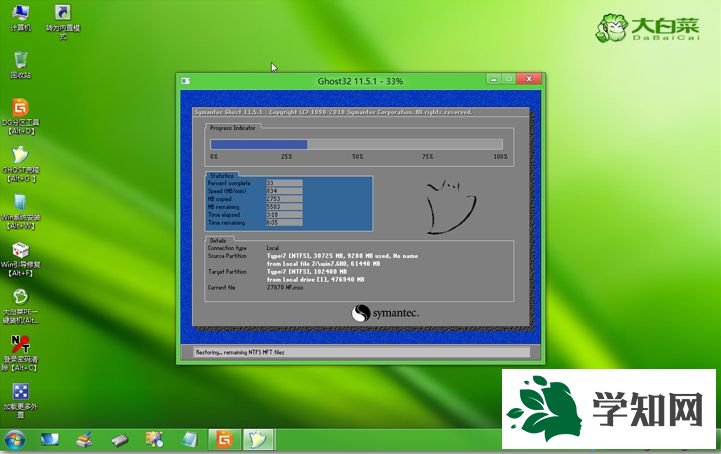The height and width of the screenshot is (454, 721).
Task: Launch 加载更多外置 desktop icon
Action: [21, 400]
